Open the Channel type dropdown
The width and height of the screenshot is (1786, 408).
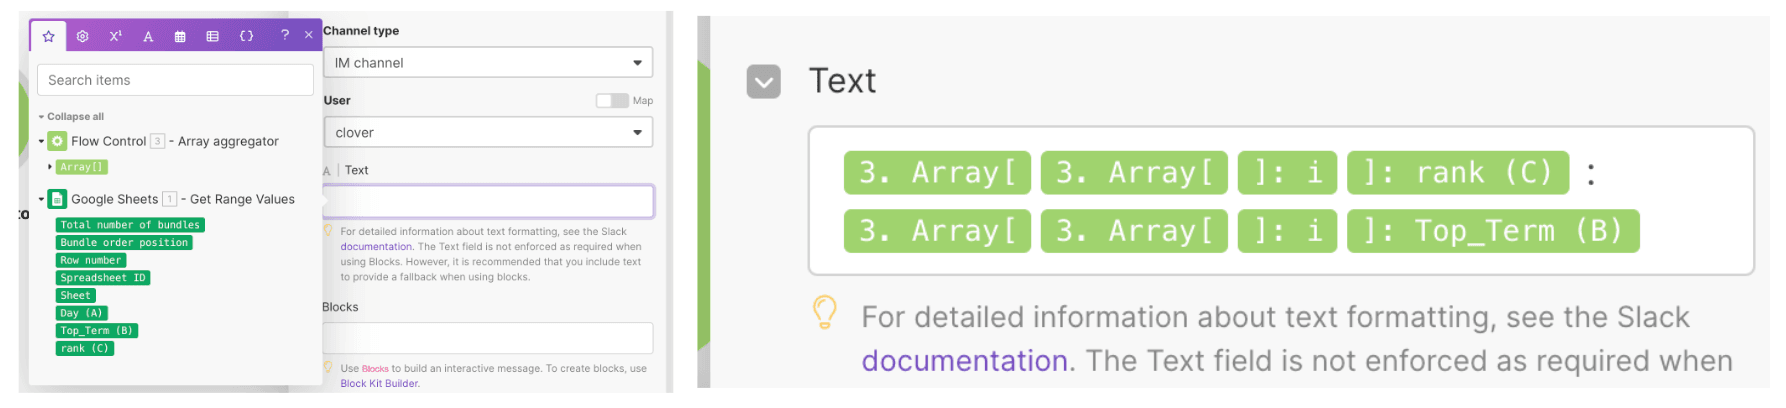[488, 62]
